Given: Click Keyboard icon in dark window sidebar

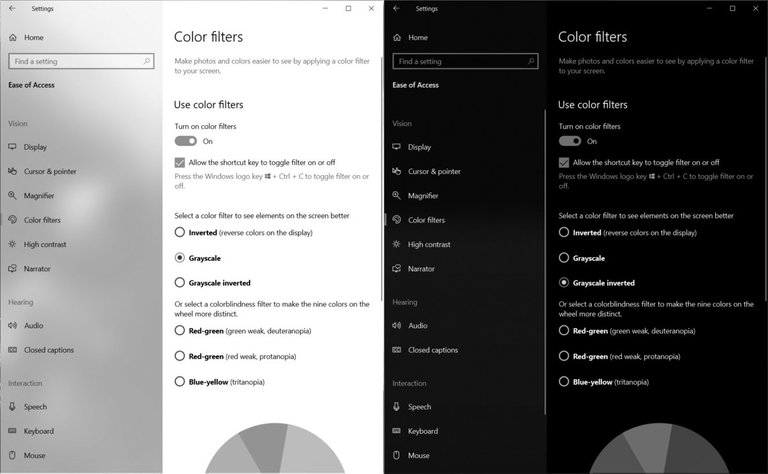Looking at the screenshot, I should pos(396,431).
